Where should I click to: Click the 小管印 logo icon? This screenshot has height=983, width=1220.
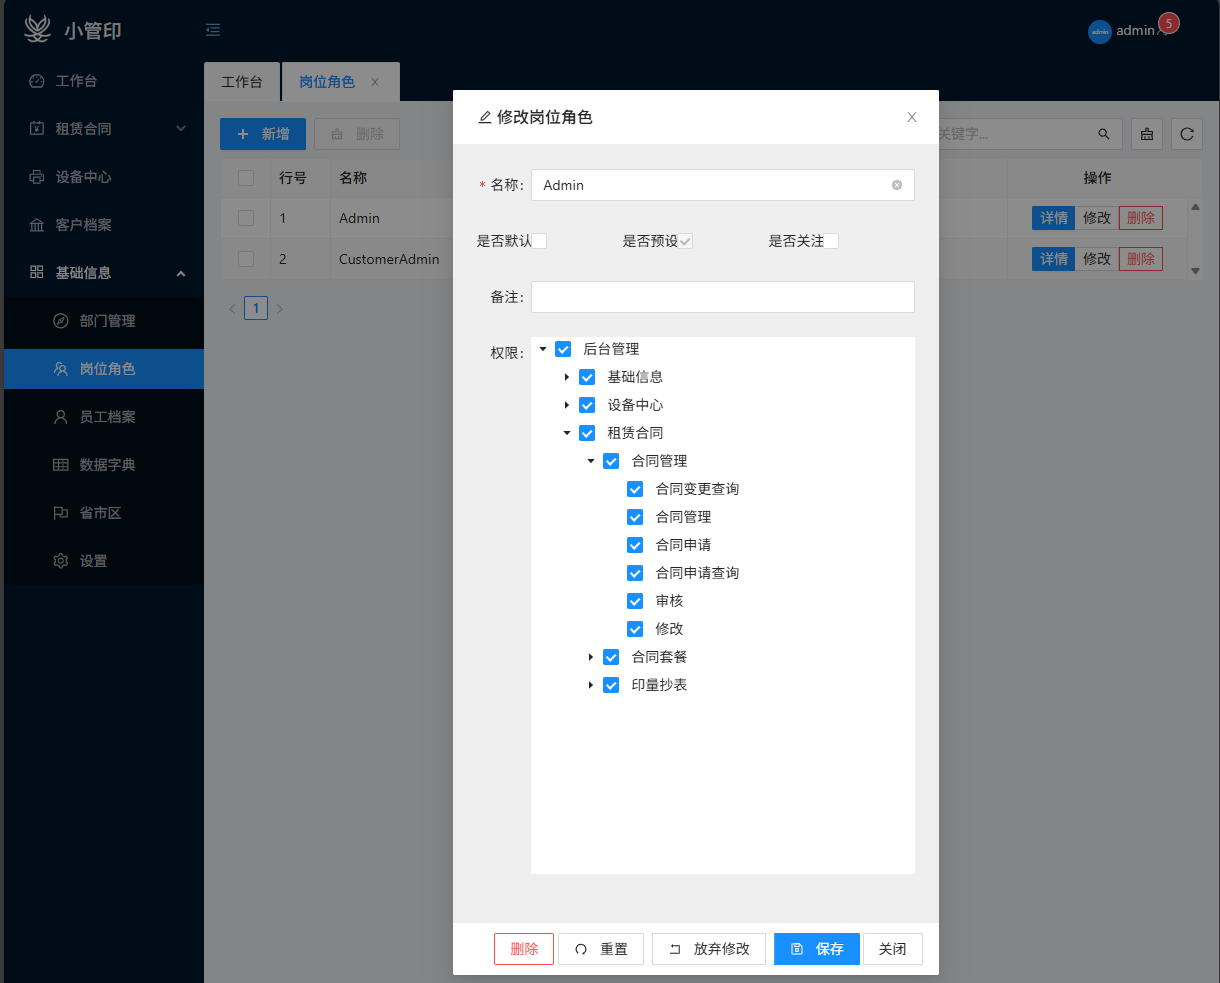click(38, 30)
